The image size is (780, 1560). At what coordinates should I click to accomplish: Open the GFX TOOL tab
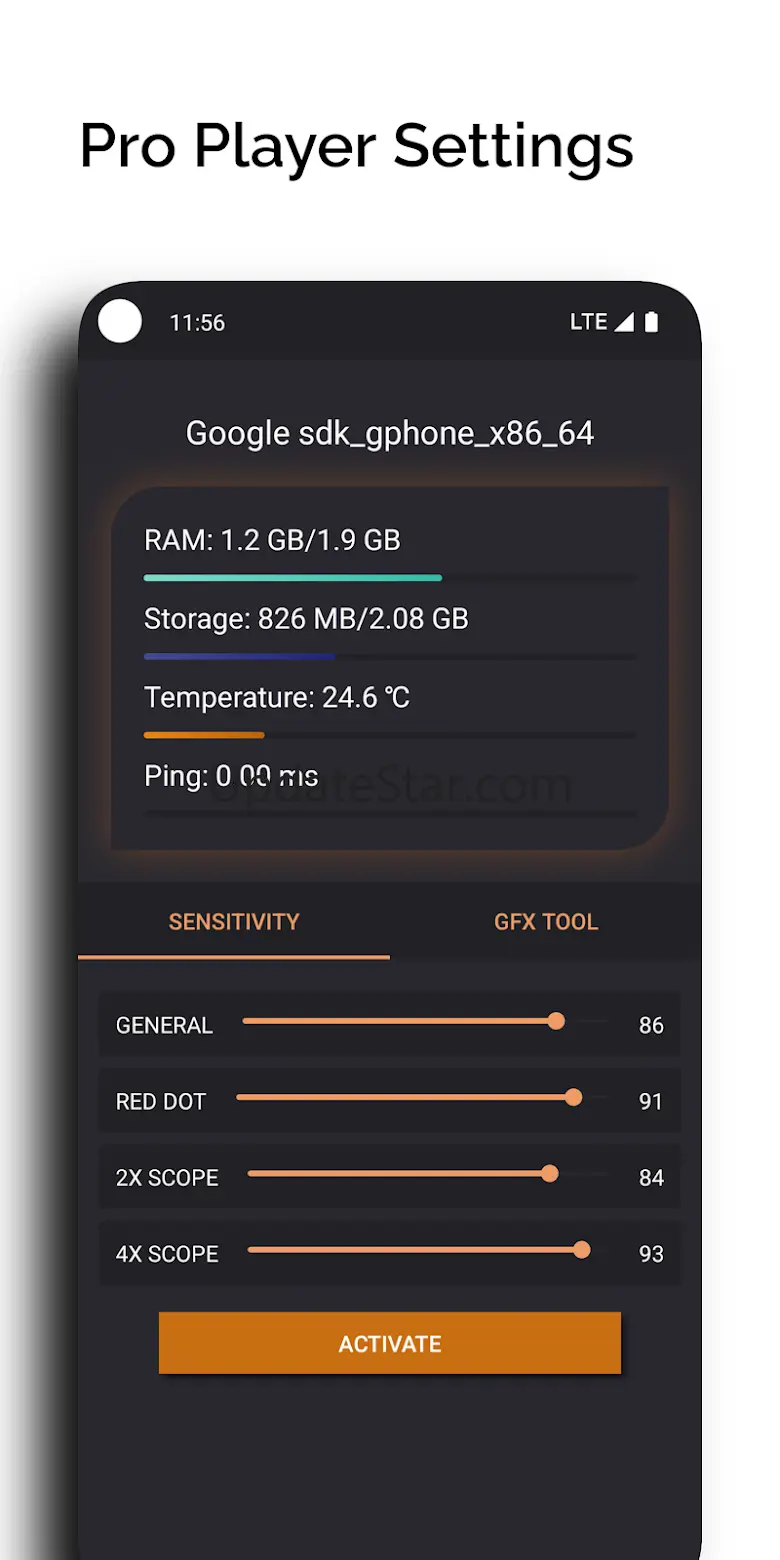546,922
